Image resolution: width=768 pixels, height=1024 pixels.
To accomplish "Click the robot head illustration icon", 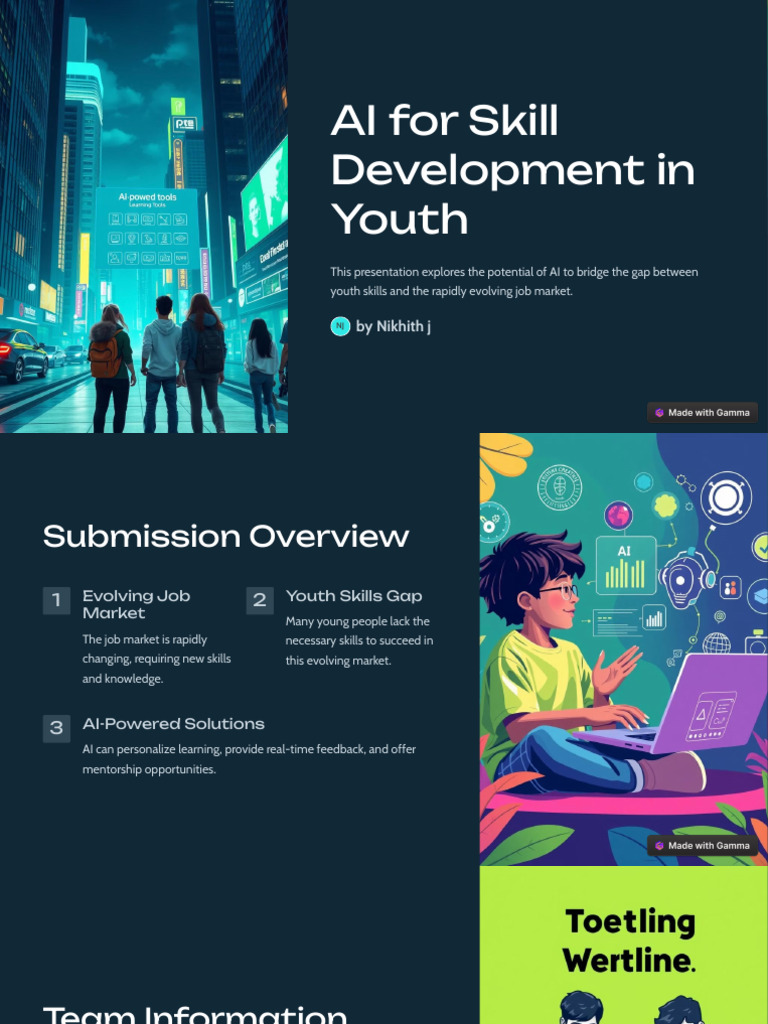I will [688, 577].
